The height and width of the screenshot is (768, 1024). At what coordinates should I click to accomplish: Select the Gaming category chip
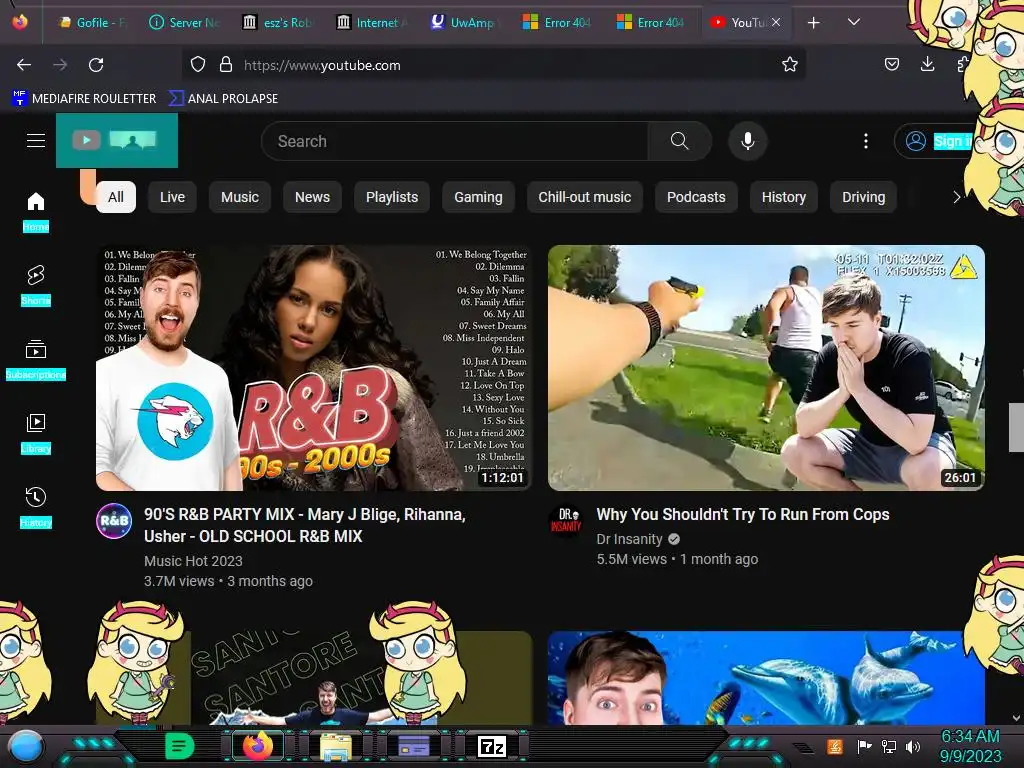478,197
